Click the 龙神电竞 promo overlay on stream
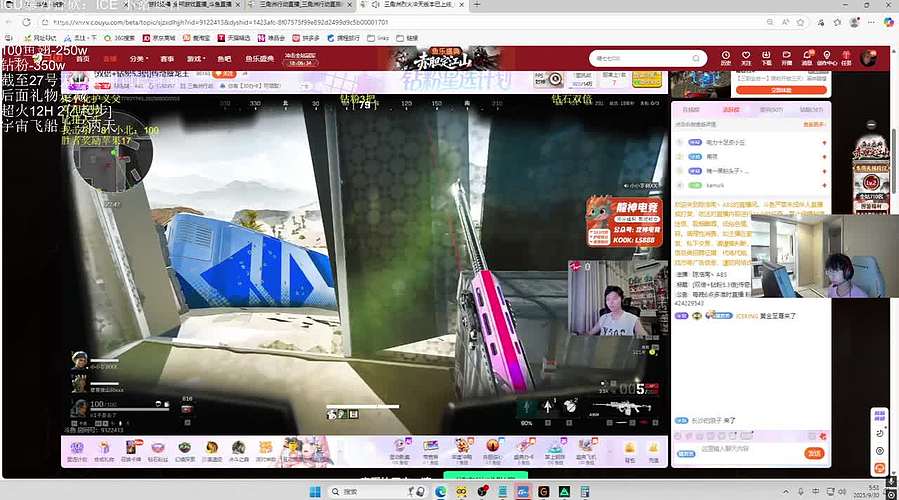The height and width of the screenshot is (500, 899). (x=624, y=221)
